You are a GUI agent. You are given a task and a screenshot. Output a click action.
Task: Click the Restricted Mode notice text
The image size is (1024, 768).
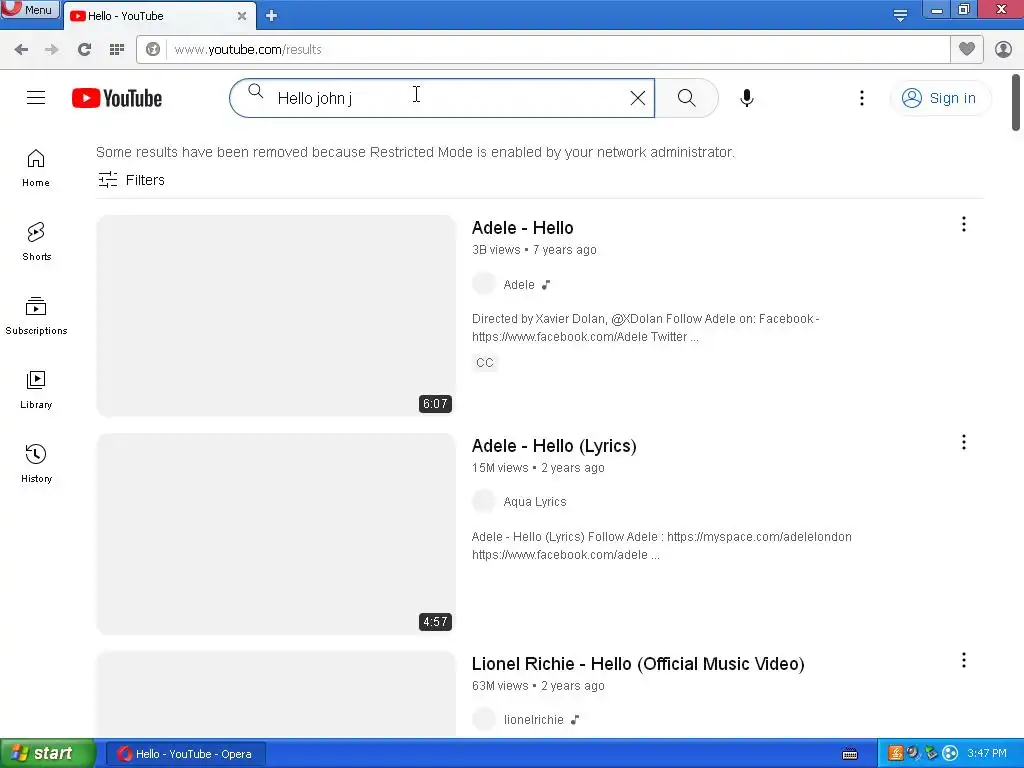tap(415, 152)
